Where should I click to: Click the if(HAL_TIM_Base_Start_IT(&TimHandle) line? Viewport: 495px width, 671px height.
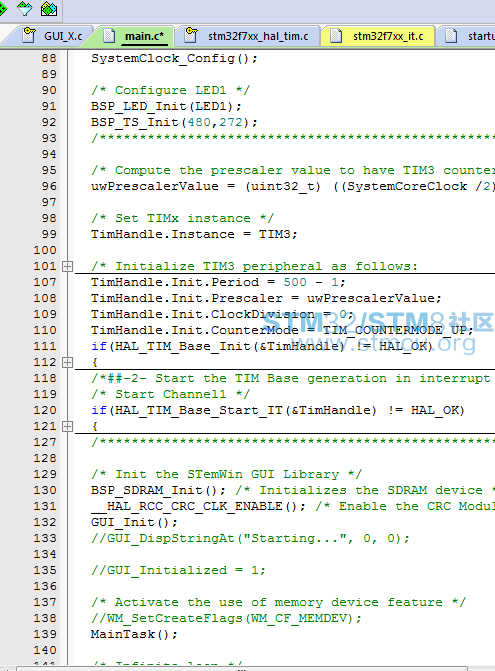tap(278, 410)
